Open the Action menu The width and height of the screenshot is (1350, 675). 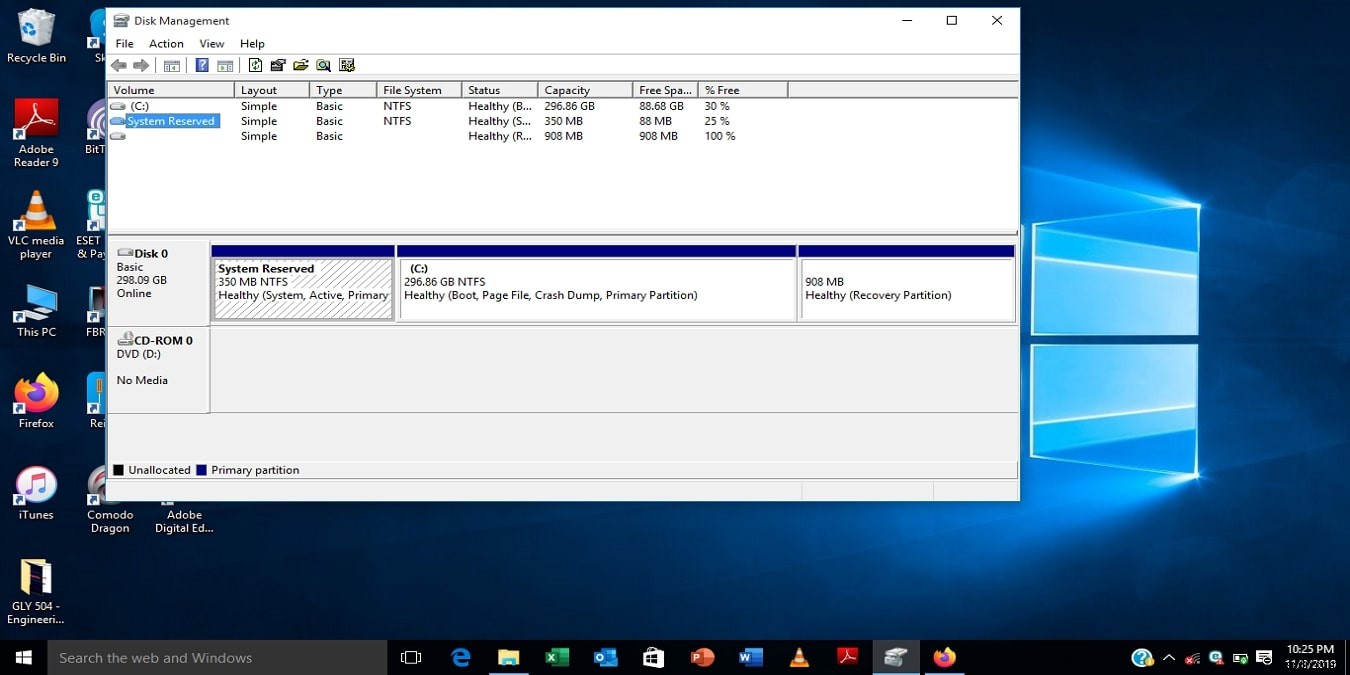point(166,43)
